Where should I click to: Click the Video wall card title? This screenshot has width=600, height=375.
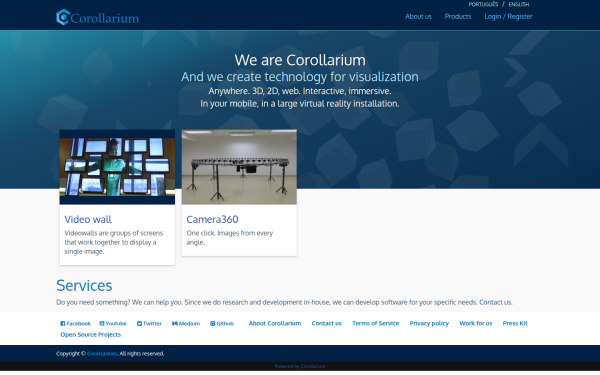coord(88,219)
